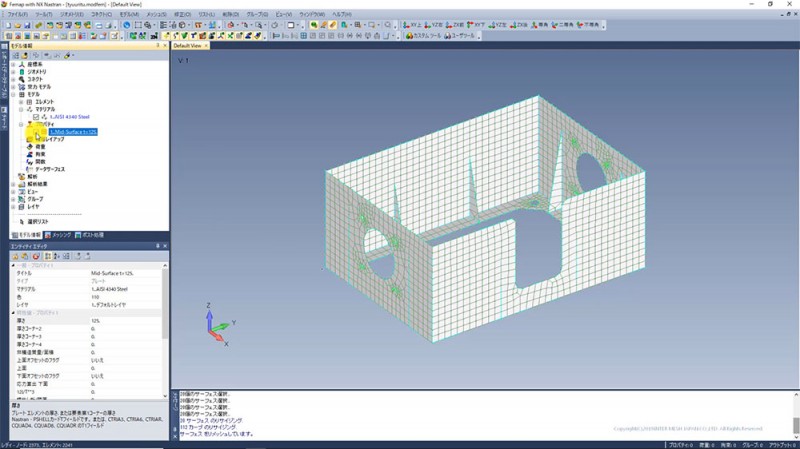The width and height of the screenshot is (800, 449).
Task: Switch to ZX前 (front) view
Action: 455,25
